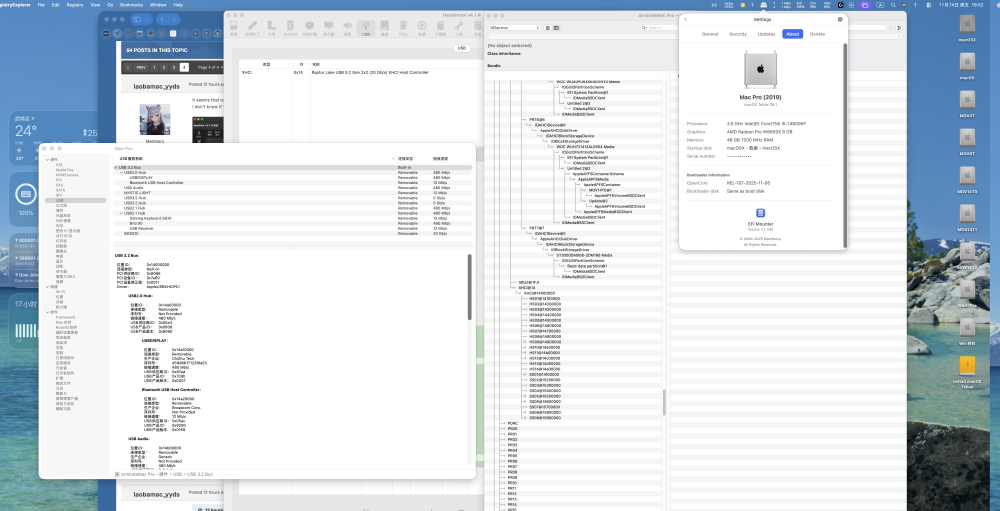
Task: Switch to the Donate tab in Settings
Action: point(817,34)
